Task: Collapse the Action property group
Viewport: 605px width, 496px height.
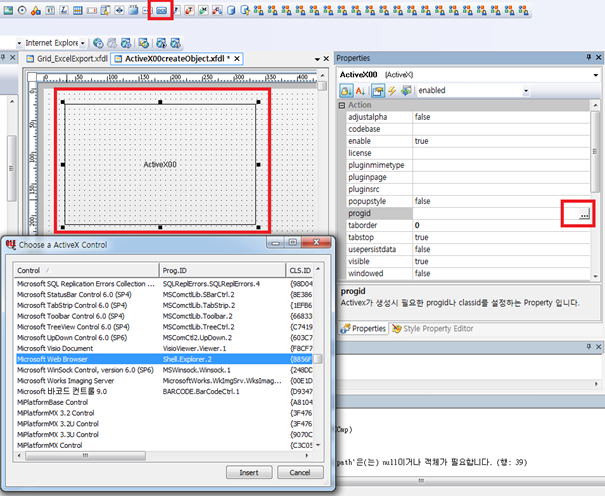Action: pyautogui.click(x=342, y=105)
